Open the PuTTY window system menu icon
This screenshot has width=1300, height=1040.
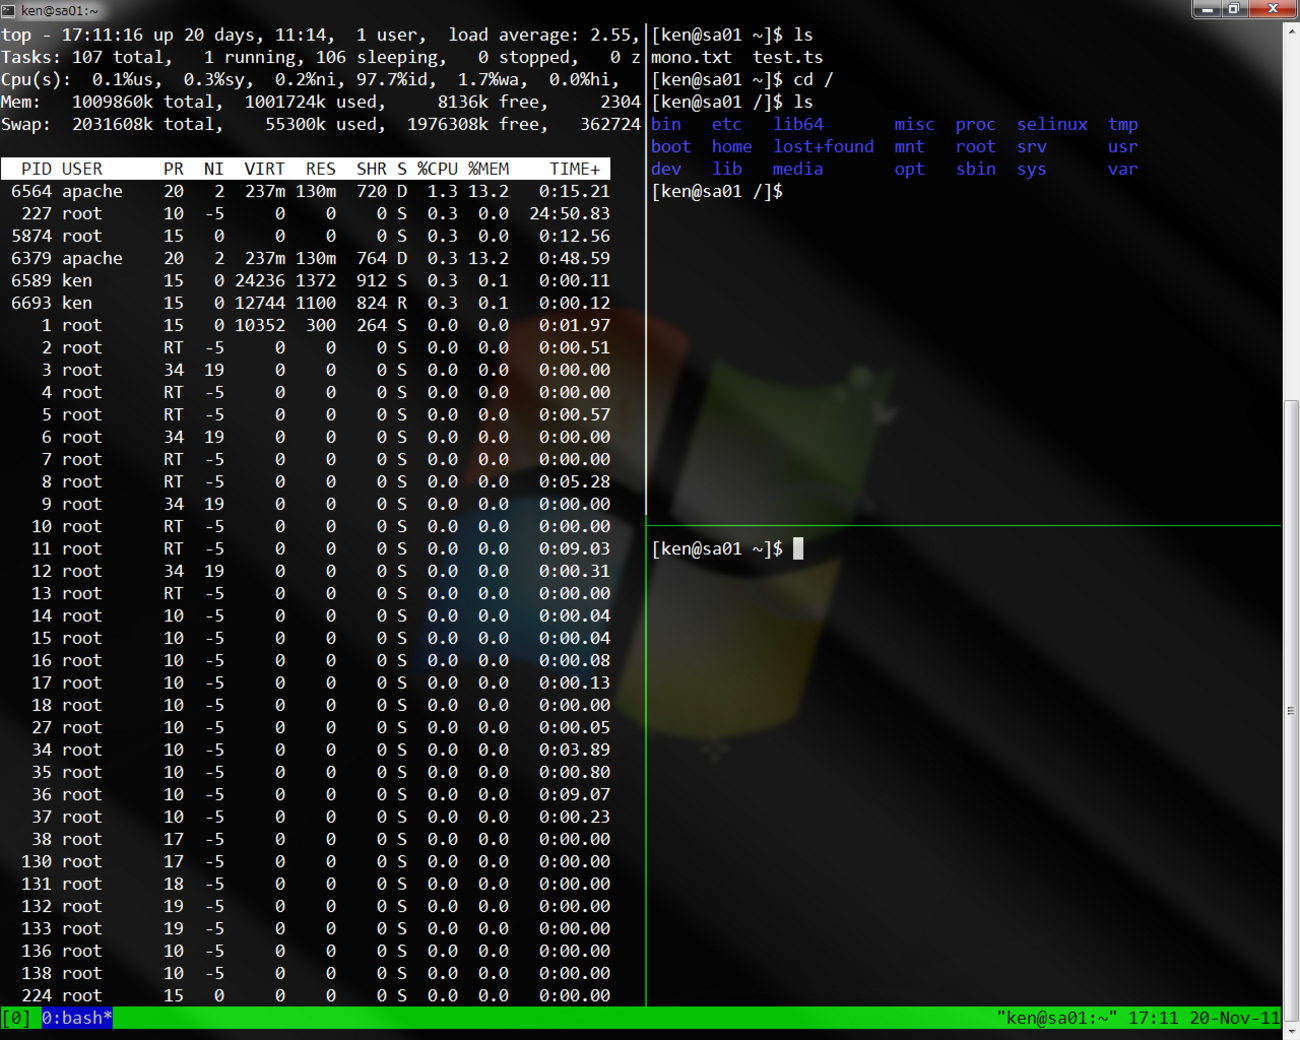(x=8, y=10)
